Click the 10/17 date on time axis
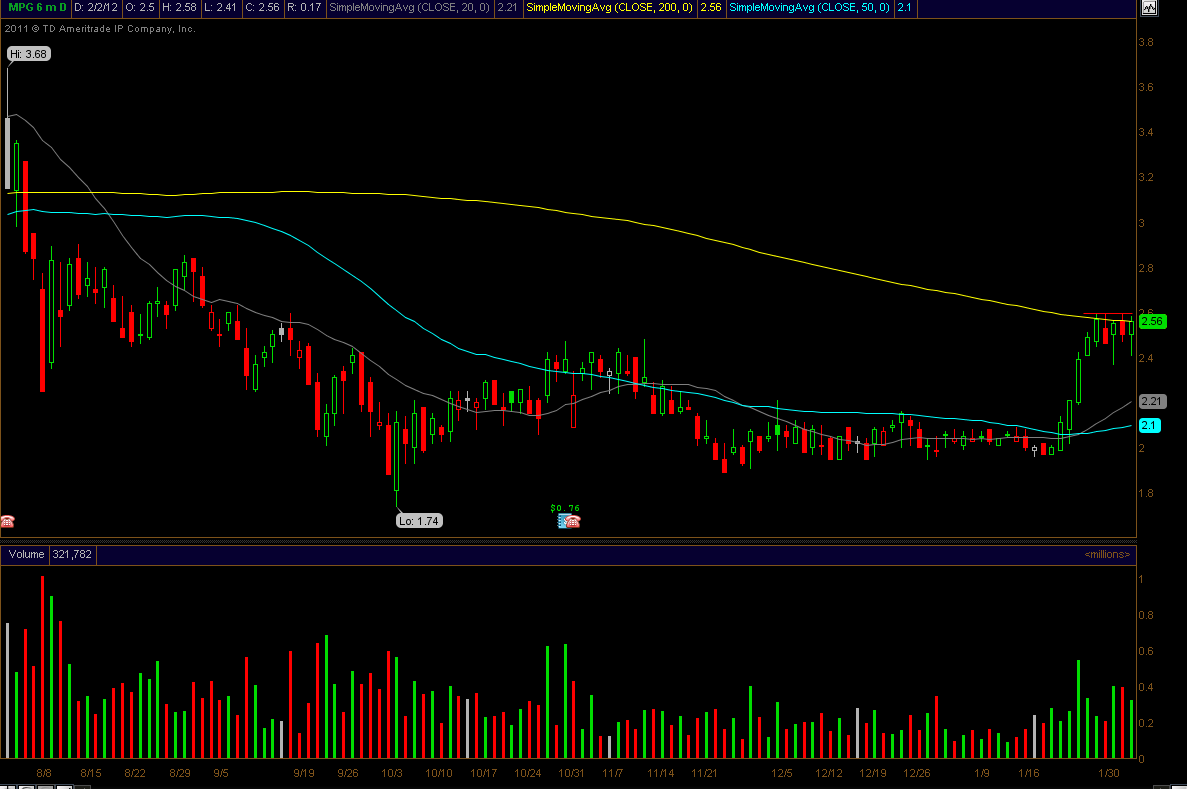This screenshot has width=1187, height=789. pyautogui.click(x=484, y=773)
